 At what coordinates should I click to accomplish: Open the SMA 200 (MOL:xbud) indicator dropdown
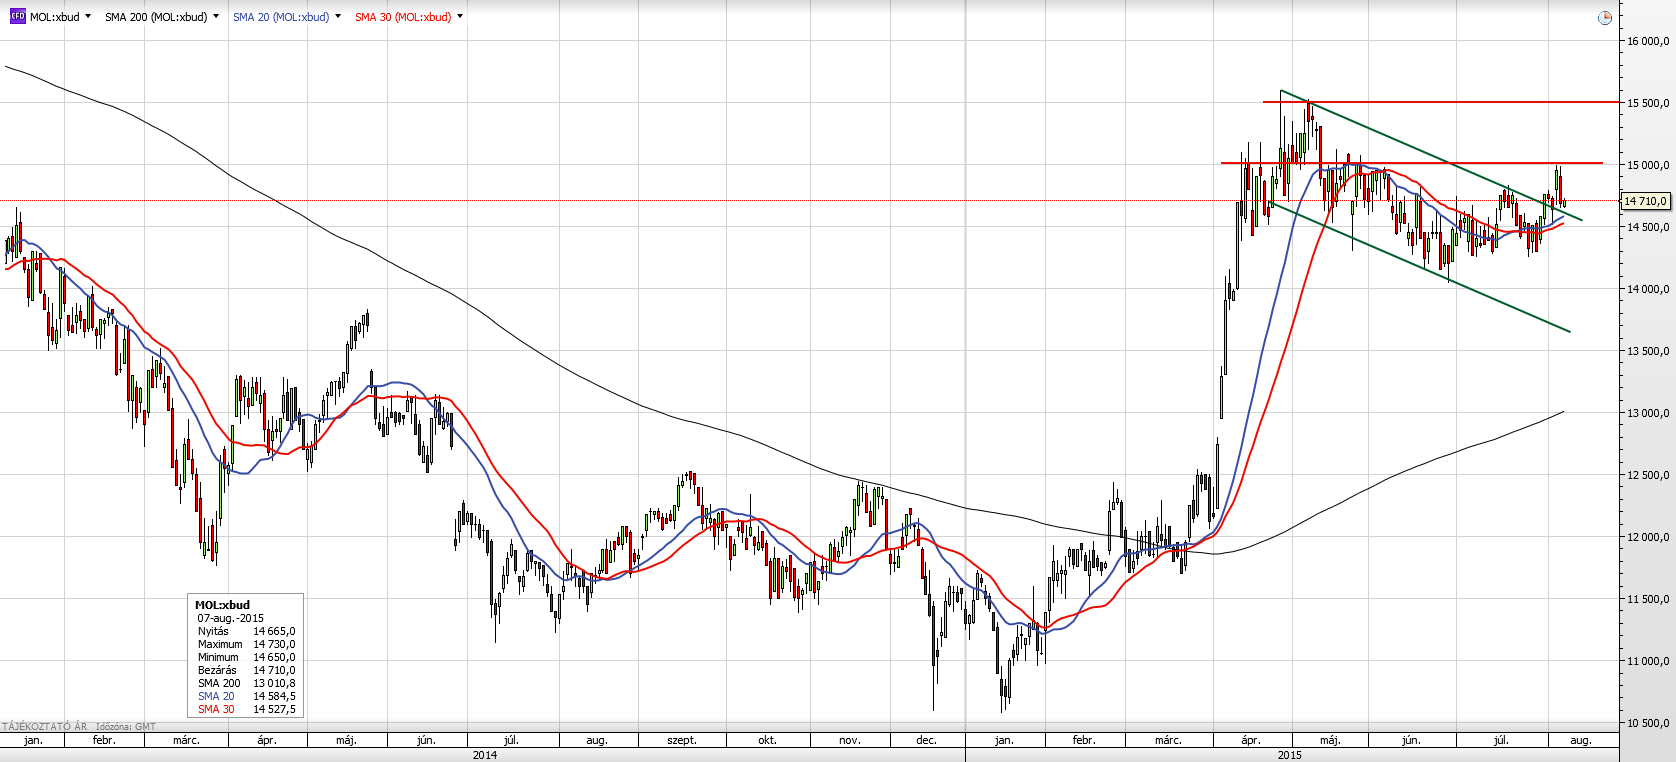216,16
